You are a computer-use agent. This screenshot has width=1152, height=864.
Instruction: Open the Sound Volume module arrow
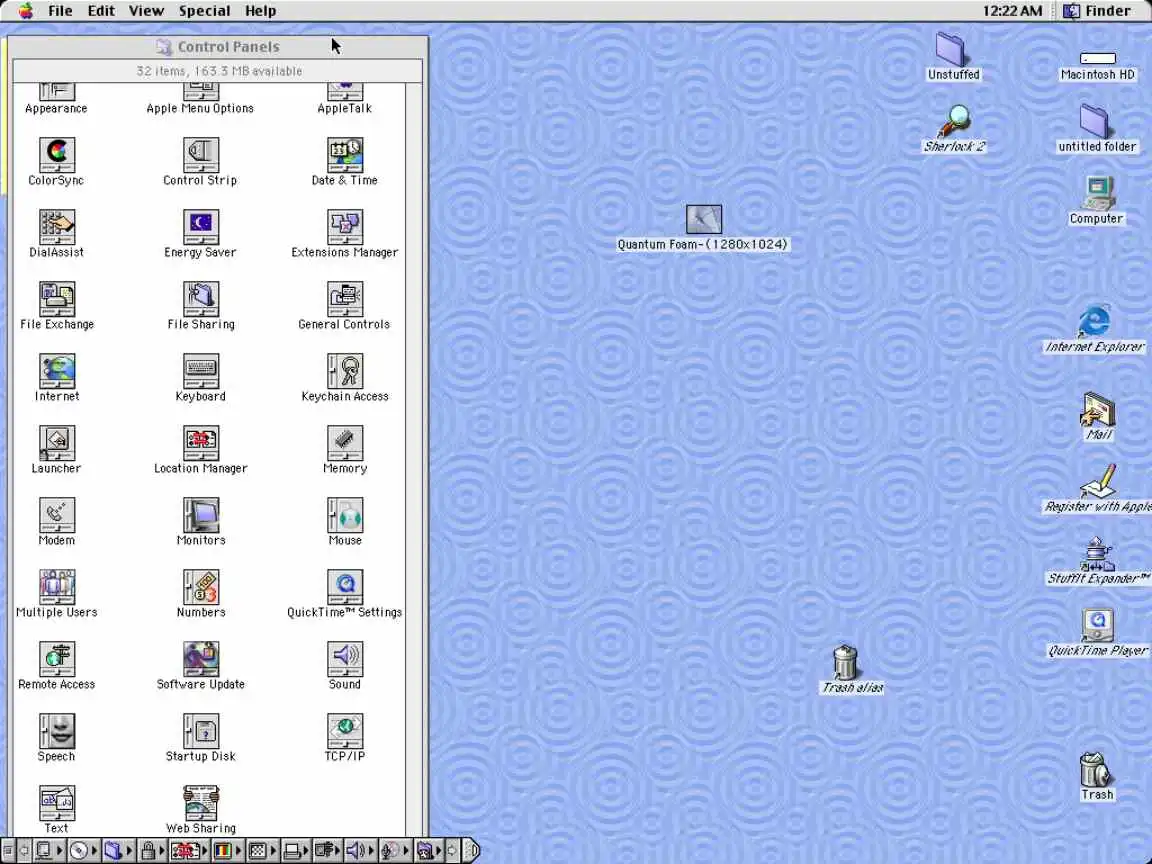[371, 851]
